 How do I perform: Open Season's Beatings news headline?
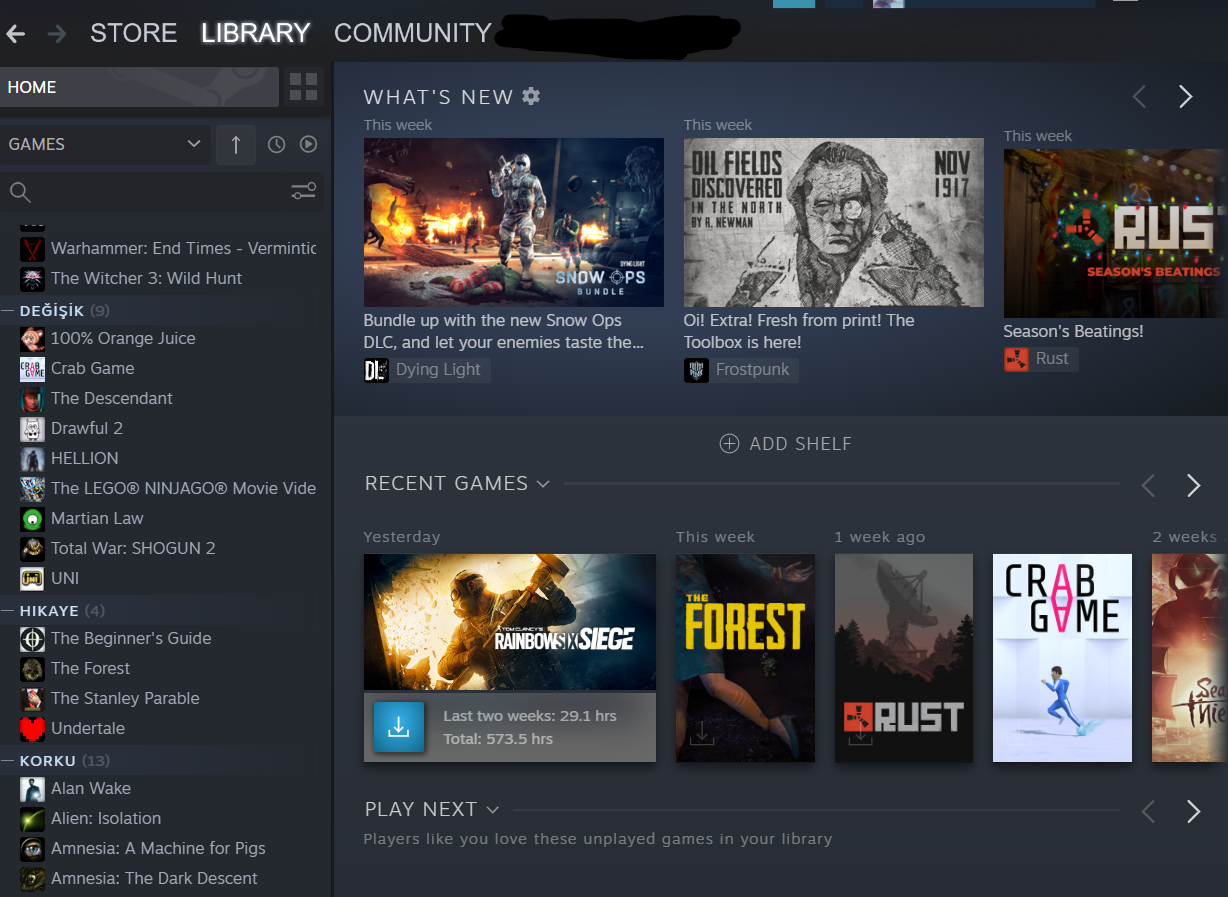point(1073,331)
